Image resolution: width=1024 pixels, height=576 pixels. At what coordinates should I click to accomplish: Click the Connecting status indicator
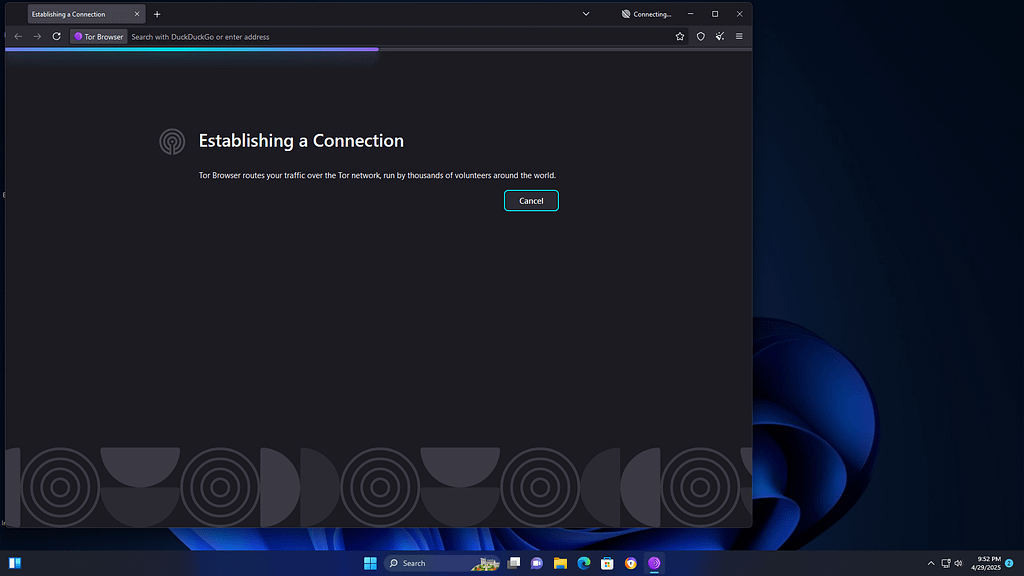[x=646, y=14]
